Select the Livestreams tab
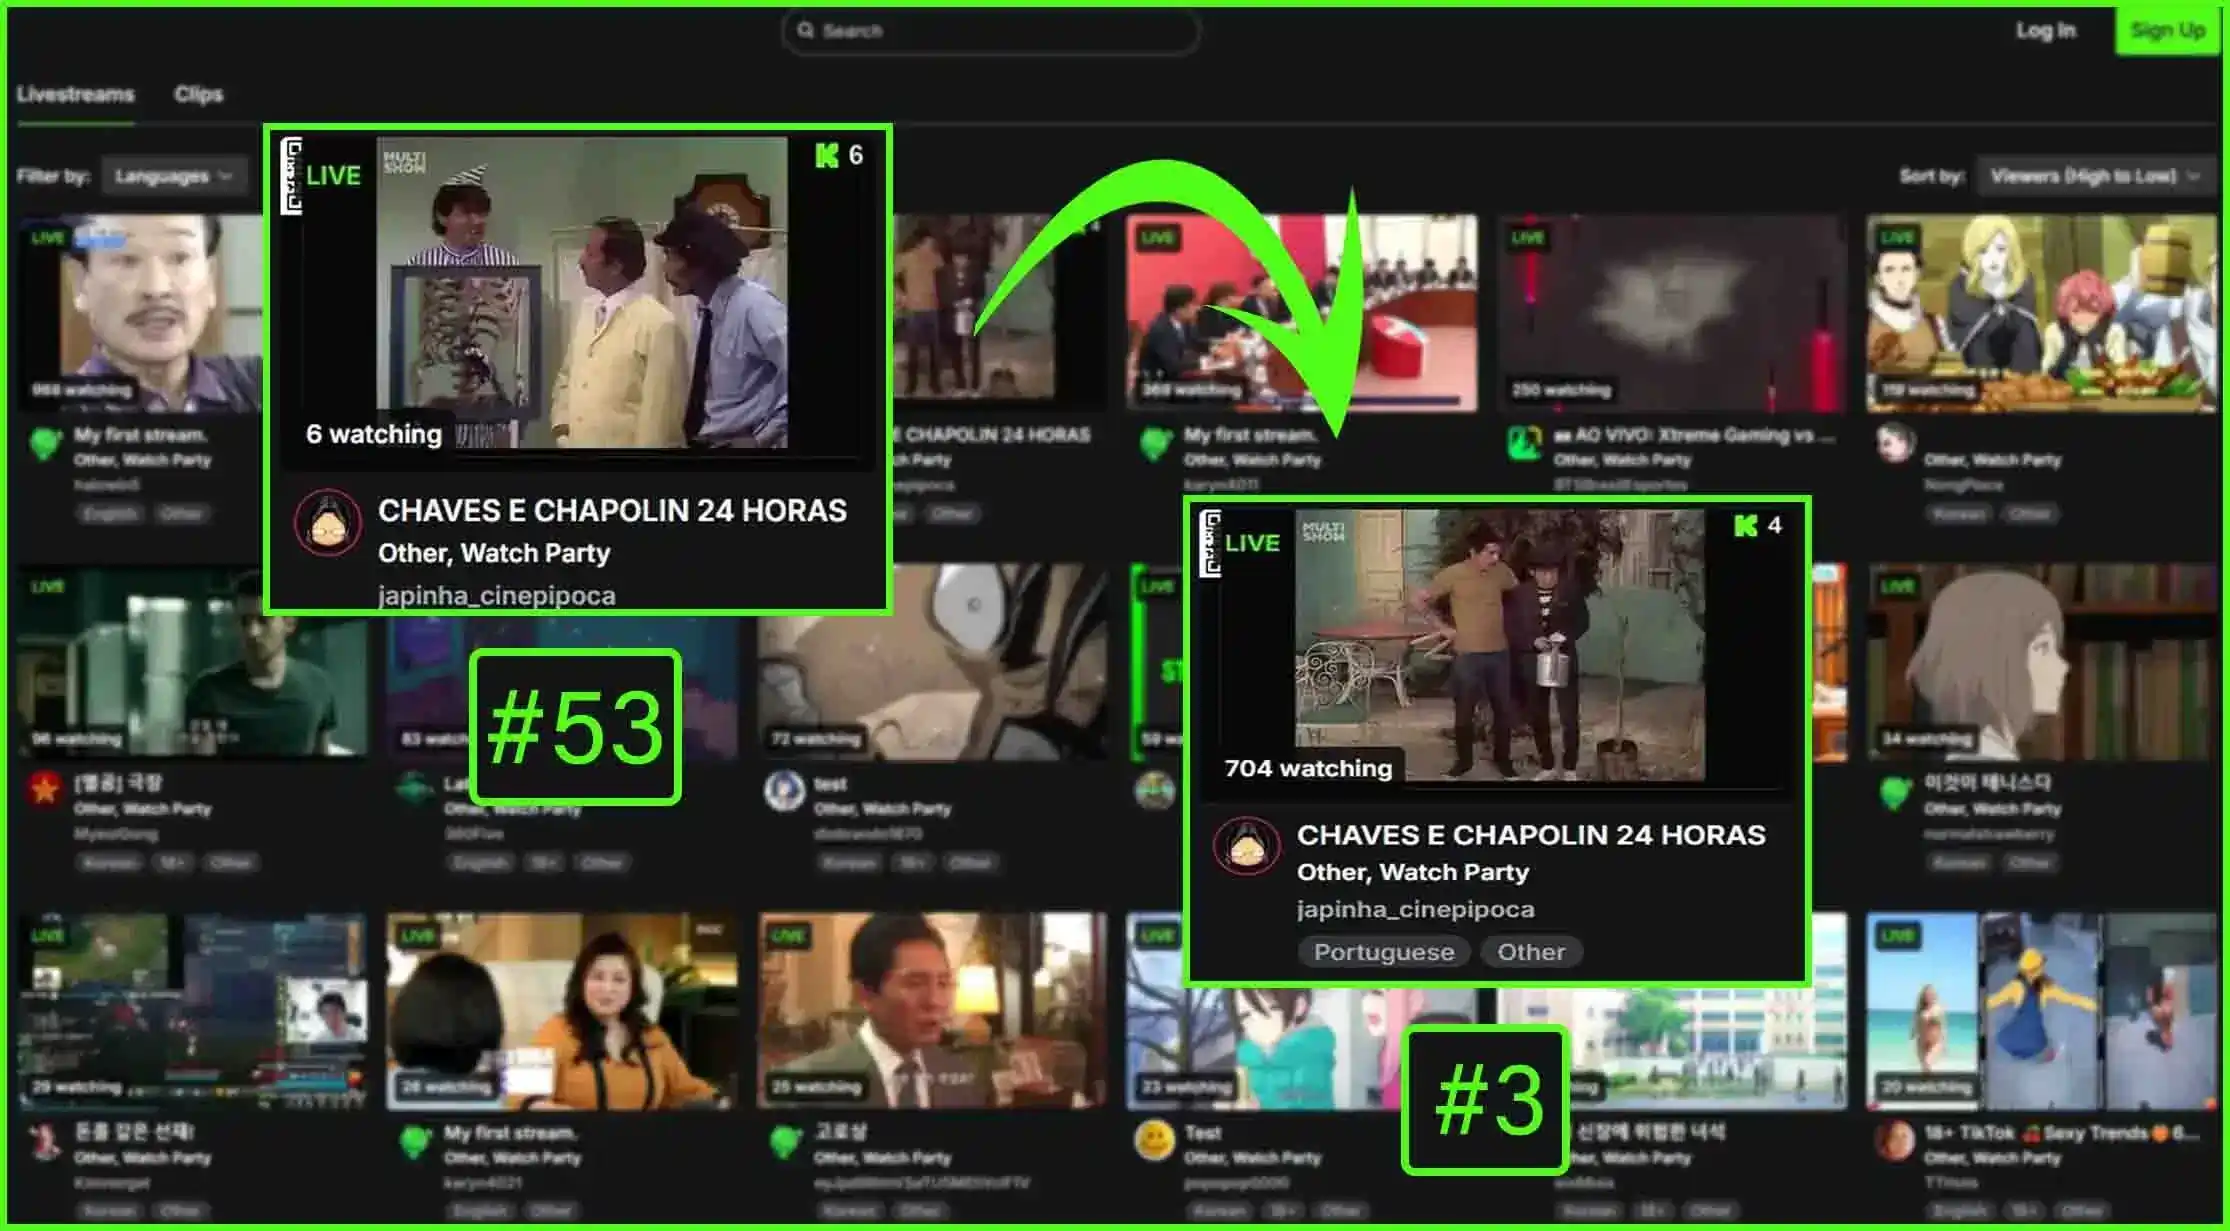The height and width of the screenshot is (1231, 2230). [75, 94]
